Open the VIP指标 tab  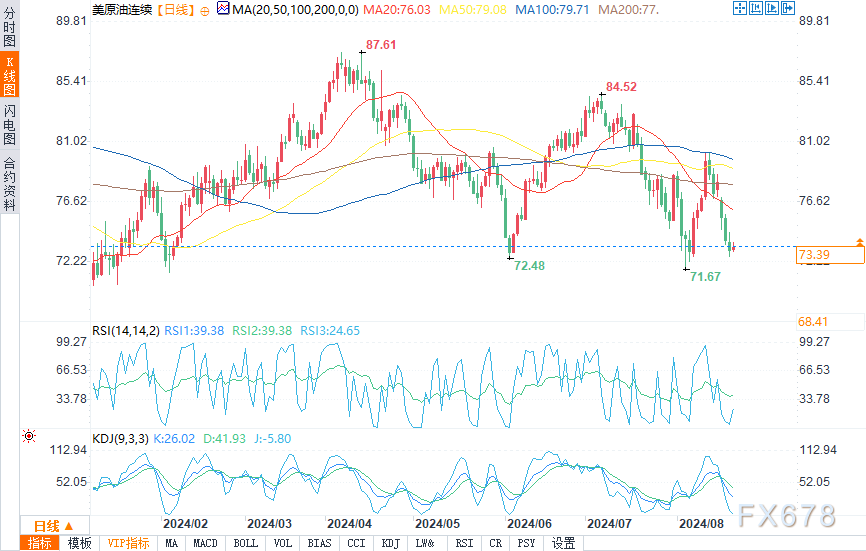click(x=128, y=543)
